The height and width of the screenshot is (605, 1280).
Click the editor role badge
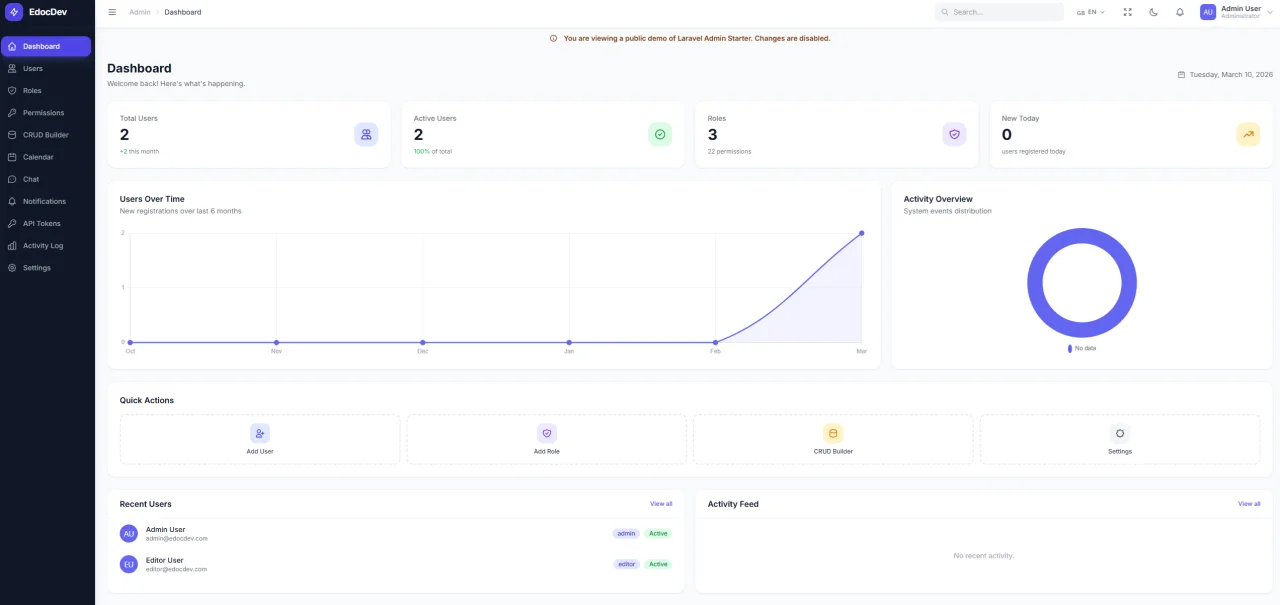(627, 564)
